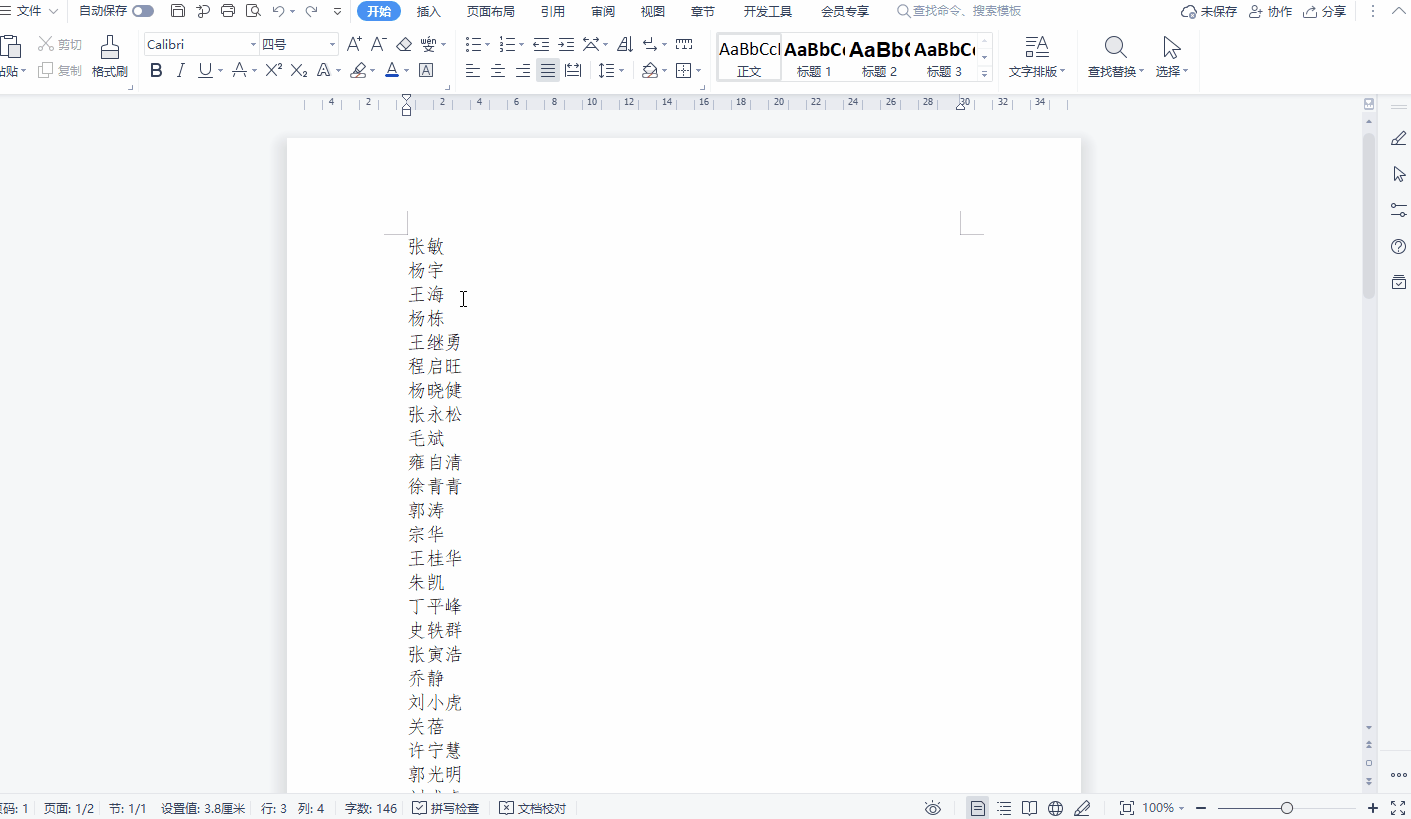
Task: Enter full screen via status bar icon
Action: coord(1398,808)
